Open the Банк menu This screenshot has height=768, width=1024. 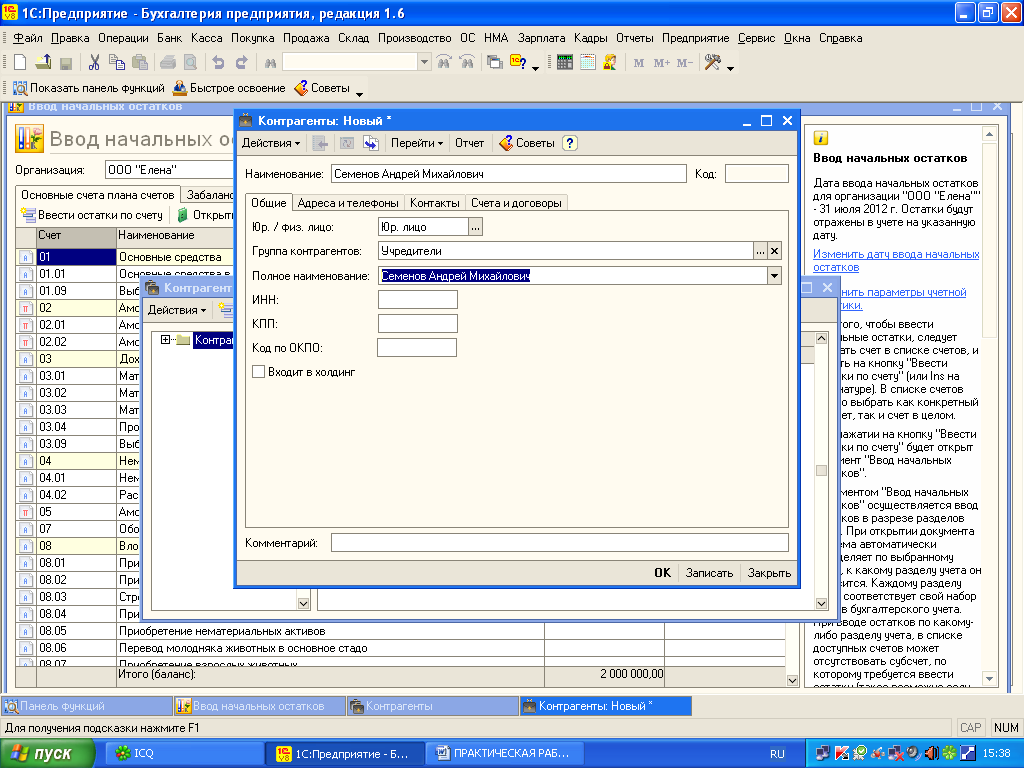tap(170, 38)
